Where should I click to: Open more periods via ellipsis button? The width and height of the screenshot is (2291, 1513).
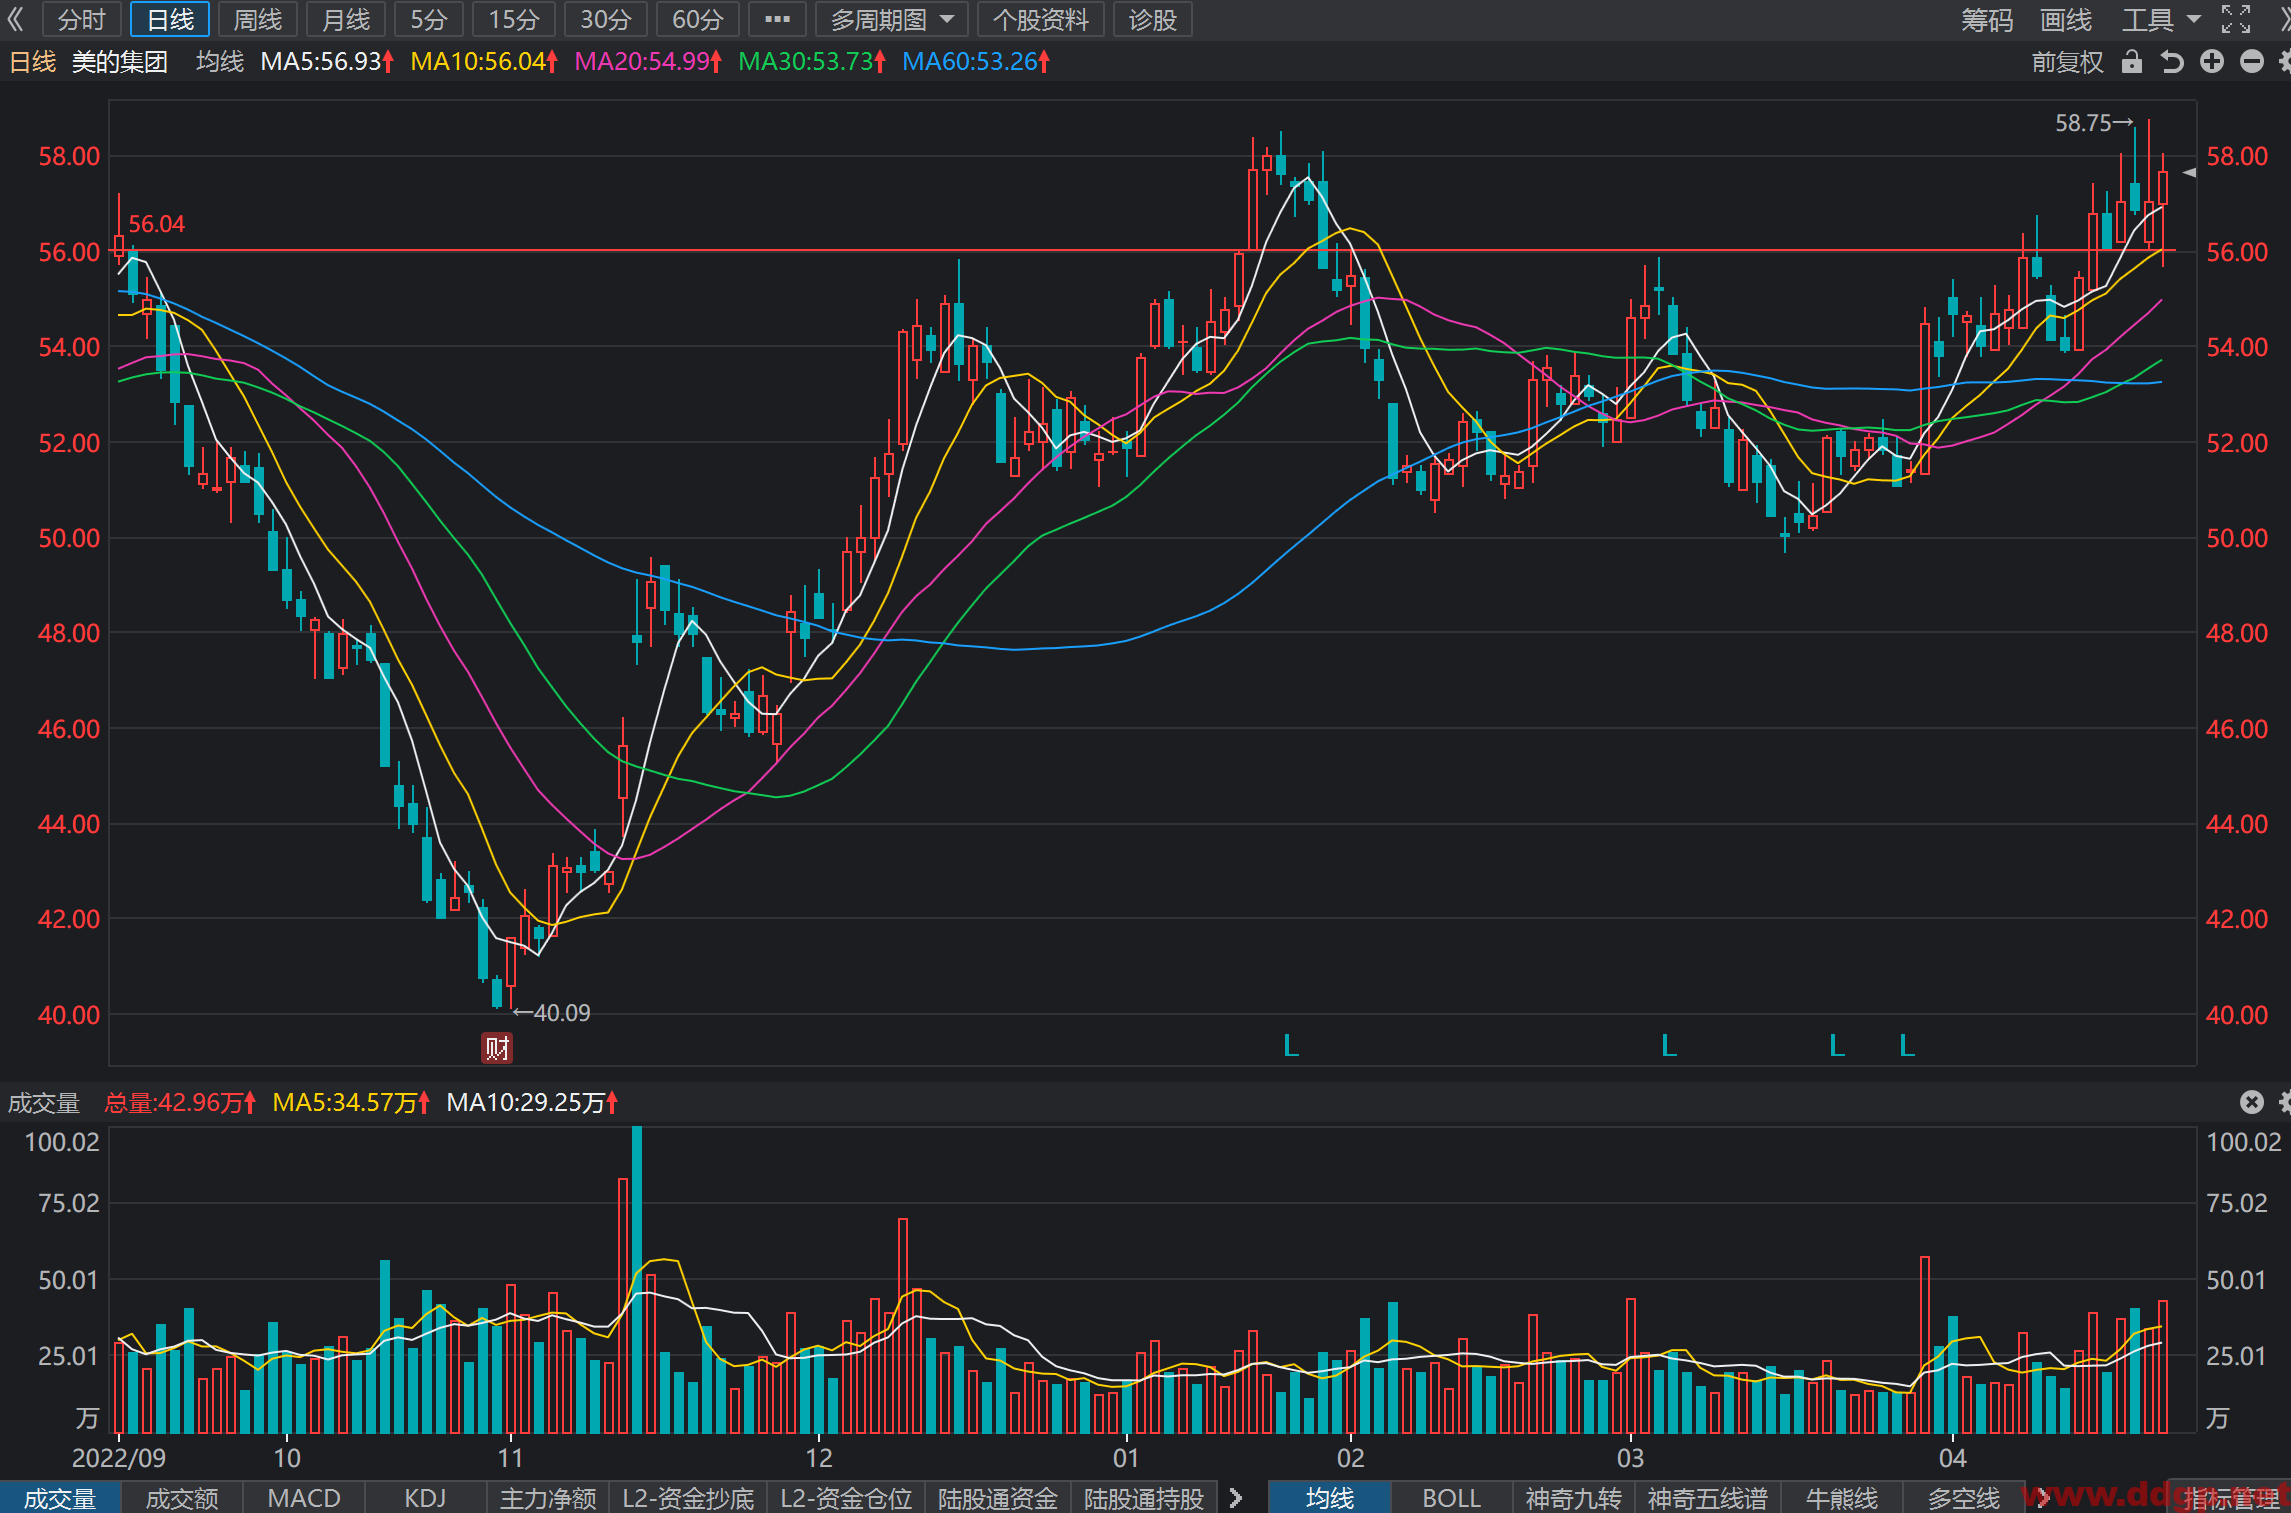tap(777, 19)
